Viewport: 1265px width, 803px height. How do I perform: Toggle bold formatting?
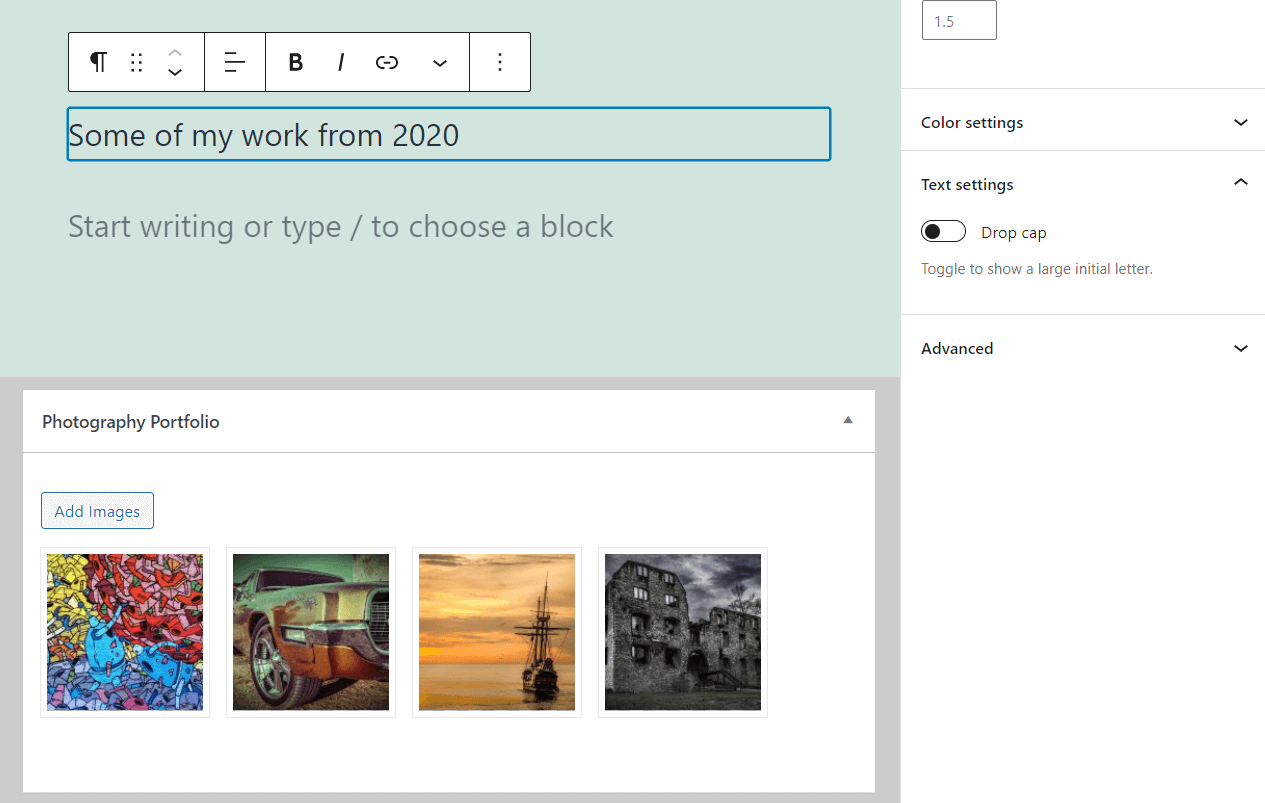tap(296, 62)
